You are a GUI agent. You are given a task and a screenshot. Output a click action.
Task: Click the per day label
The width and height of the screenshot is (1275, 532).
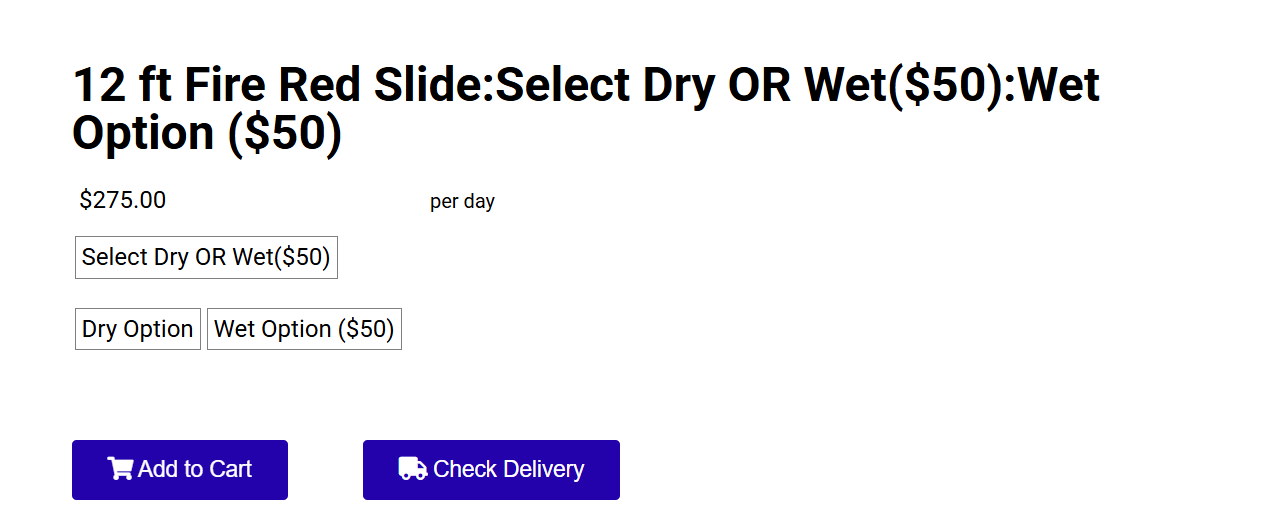[462, 201]
